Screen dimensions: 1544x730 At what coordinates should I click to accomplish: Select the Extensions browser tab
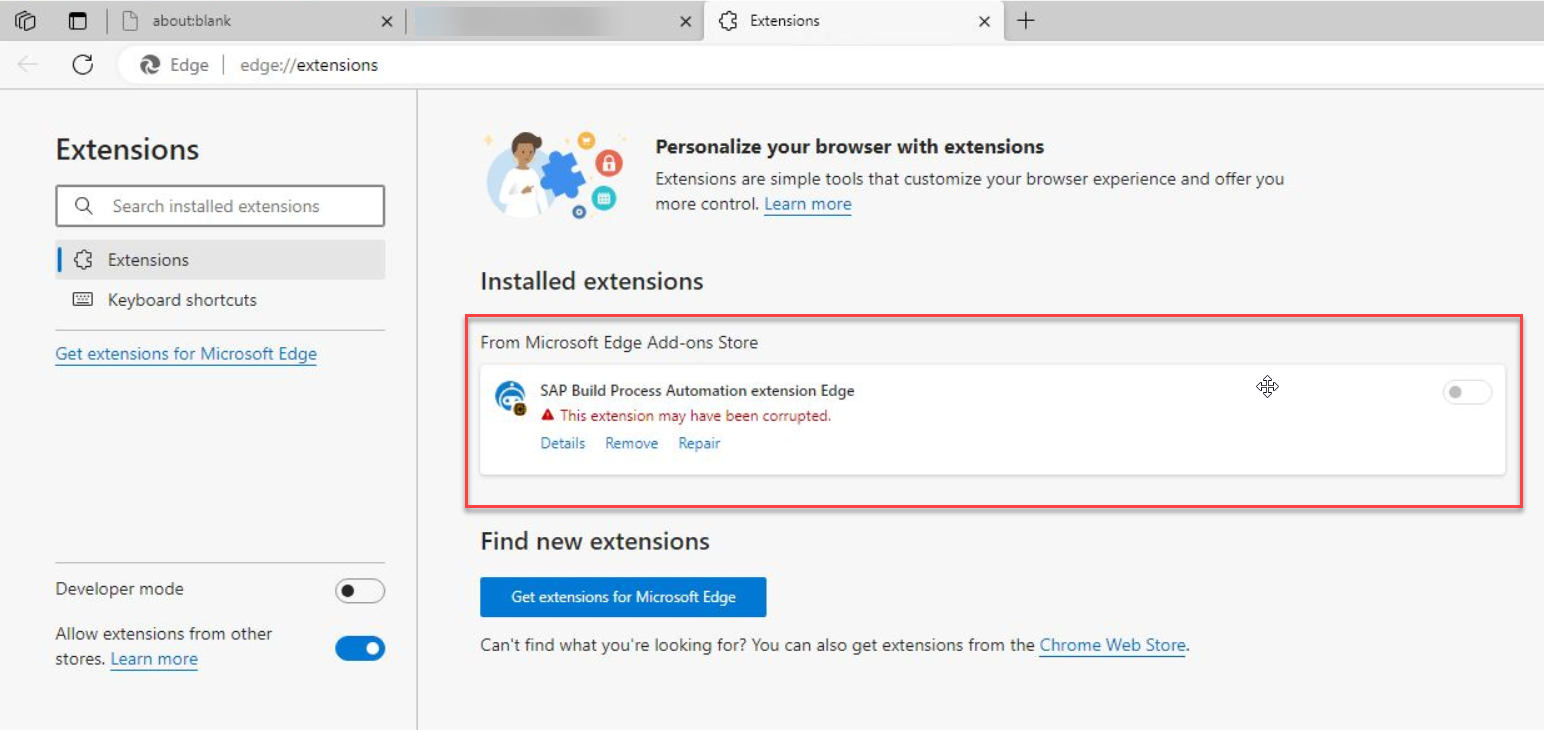coord(853,21)
